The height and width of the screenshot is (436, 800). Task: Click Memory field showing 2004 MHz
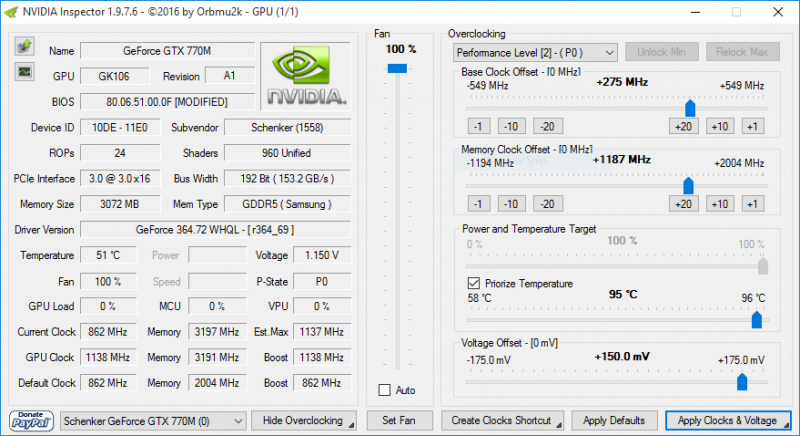click(217, 383)
